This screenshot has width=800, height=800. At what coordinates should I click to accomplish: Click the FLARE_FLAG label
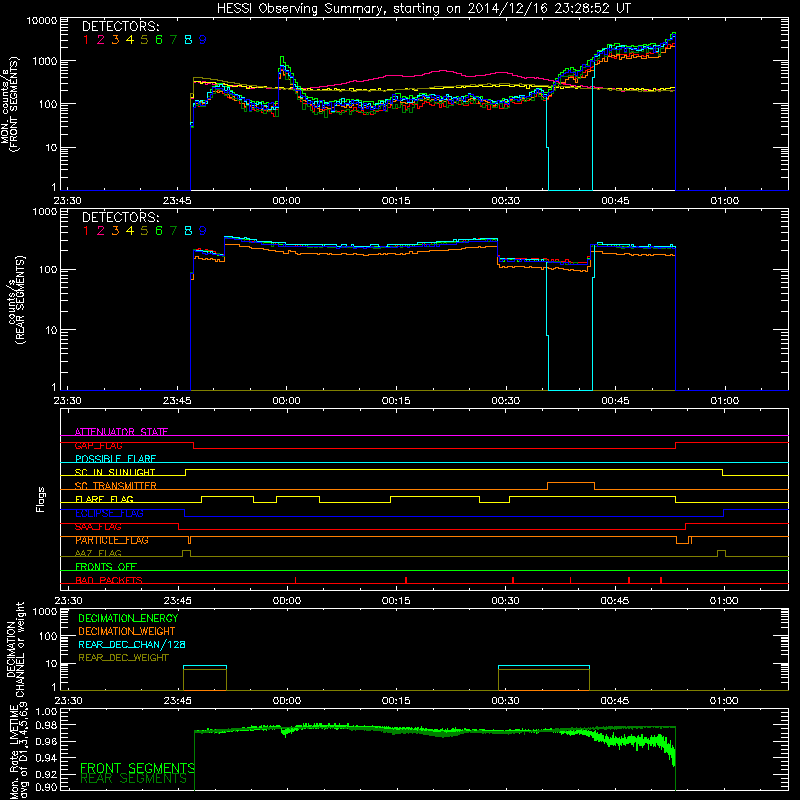pos(104,499)
